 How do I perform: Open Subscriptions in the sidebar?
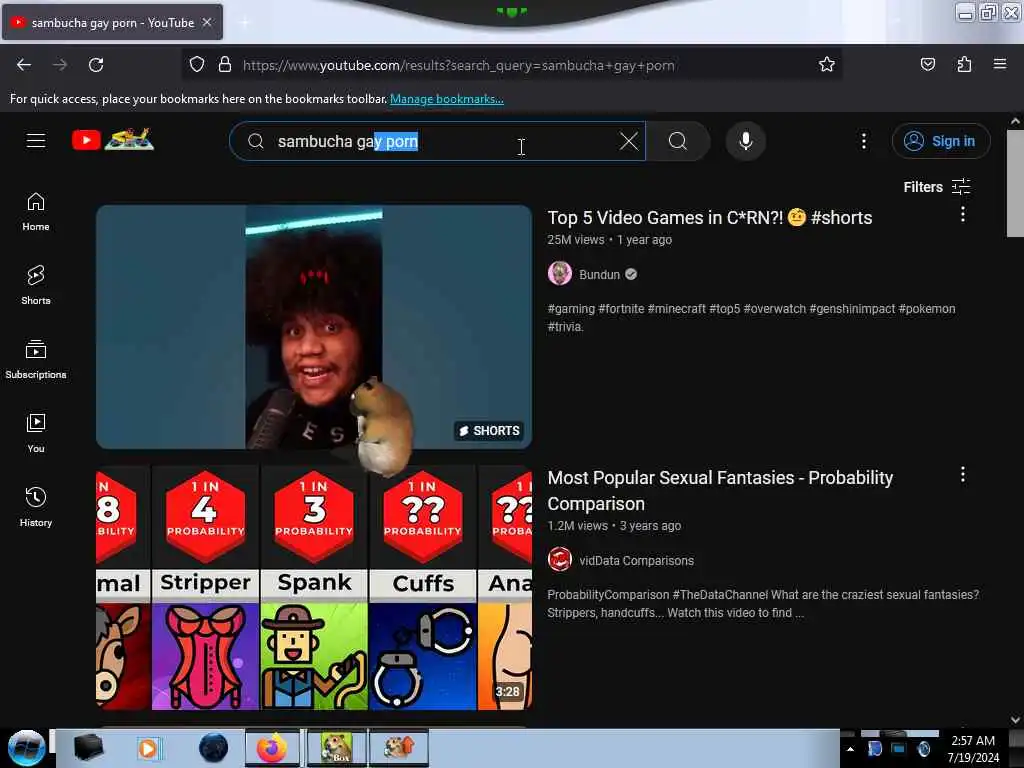[x=36, y=360]
